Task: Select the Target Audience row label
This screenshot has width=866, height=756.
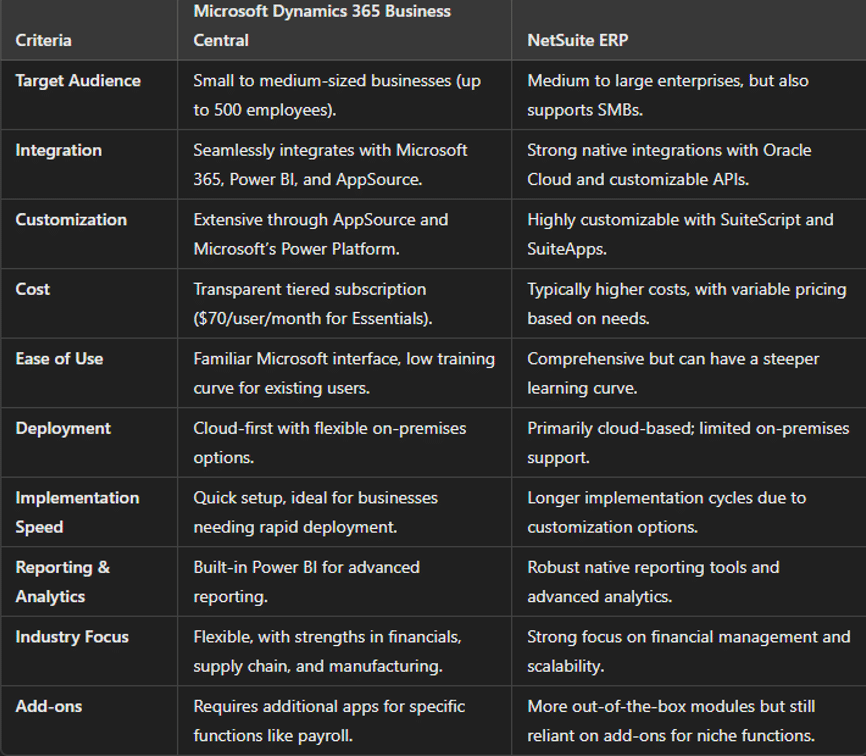Action: pyautogui.click(x=78, y=81)
